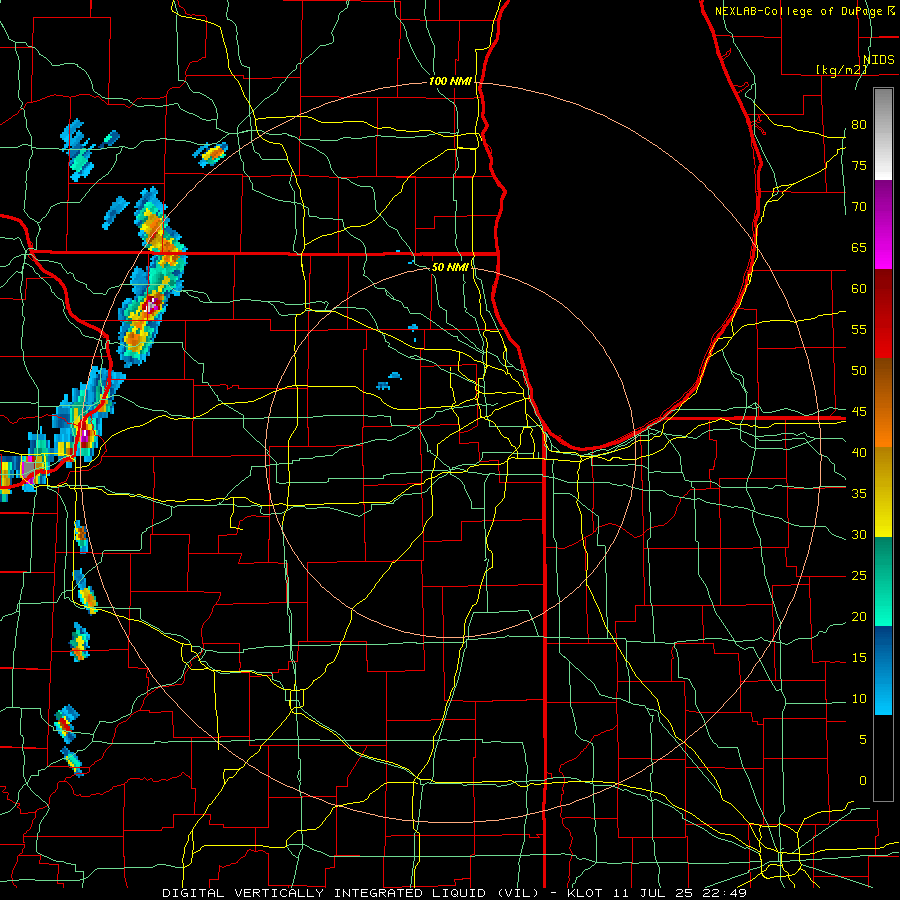
Task: Select the 70 value on the VIL scale
Action: point(859,207)
